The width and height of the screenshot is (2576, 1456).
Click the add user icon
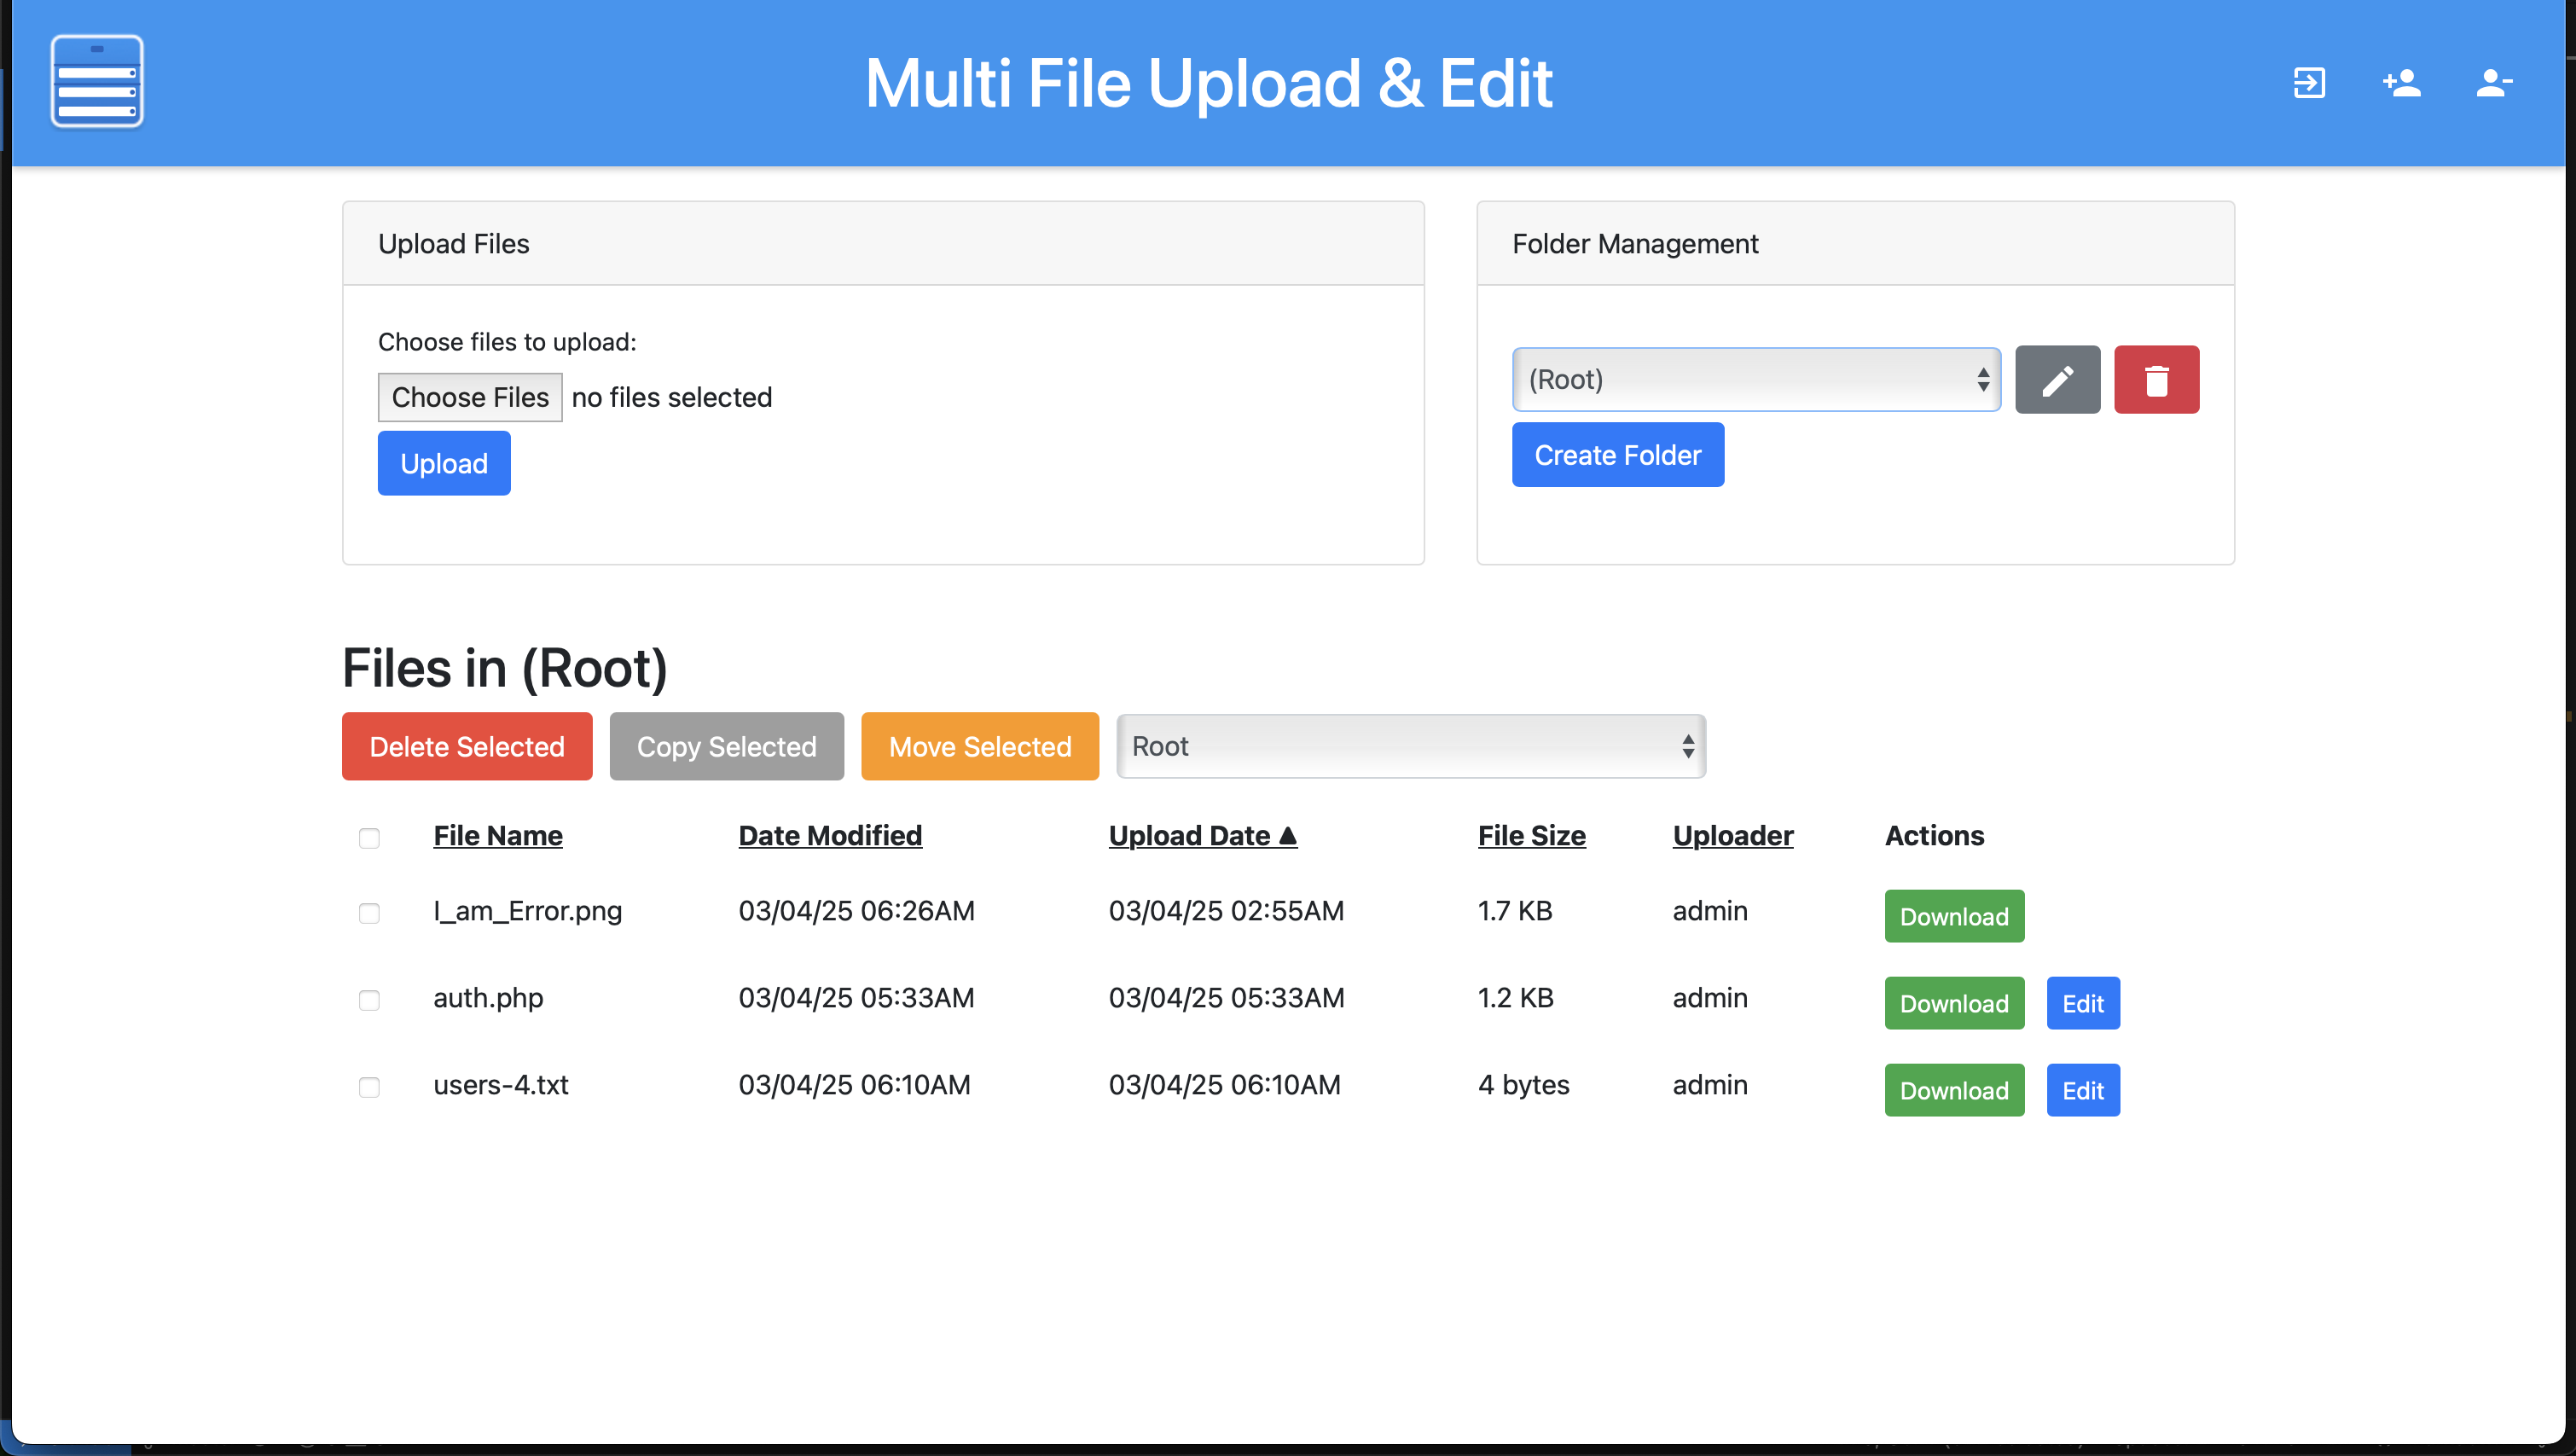click(x=2401, y=82)
